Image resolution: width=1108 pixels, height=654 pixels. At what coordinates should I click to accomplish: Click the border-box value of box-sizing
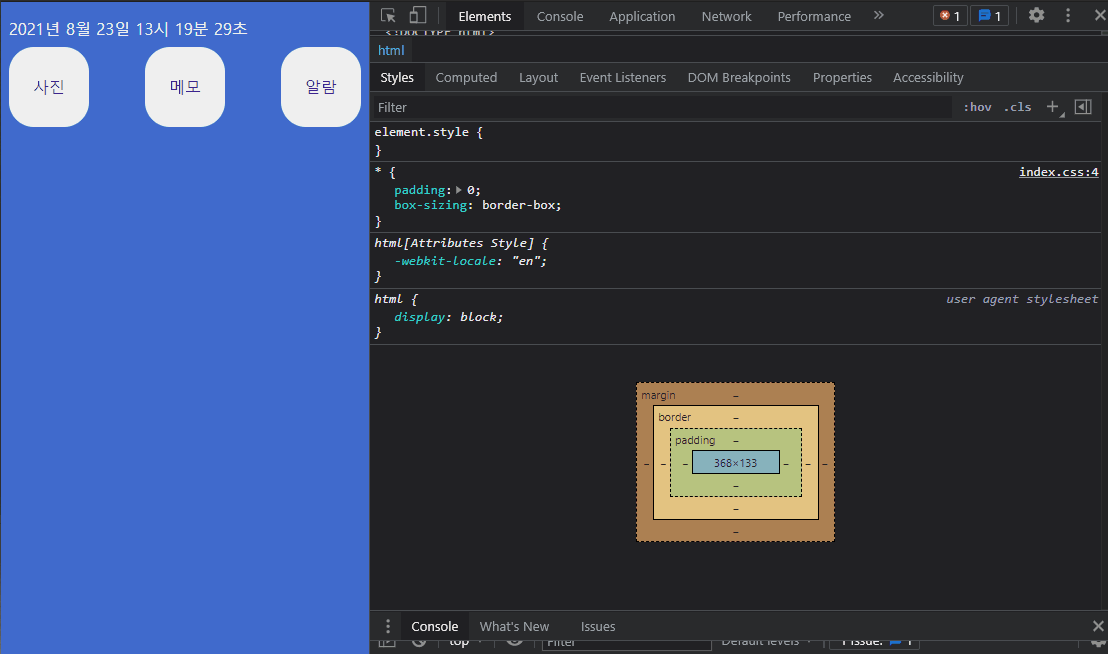519,205
